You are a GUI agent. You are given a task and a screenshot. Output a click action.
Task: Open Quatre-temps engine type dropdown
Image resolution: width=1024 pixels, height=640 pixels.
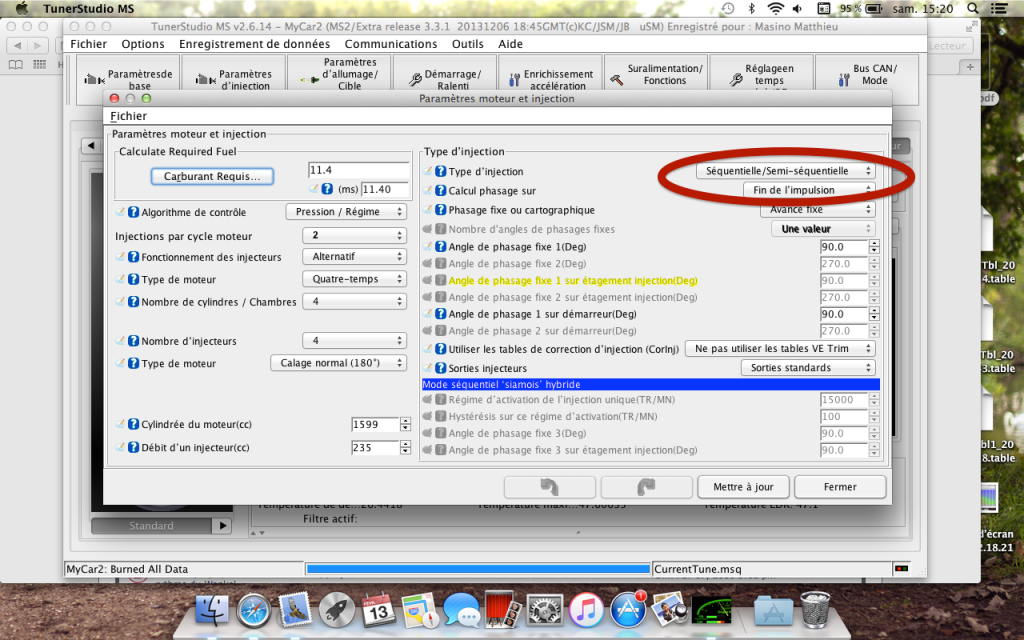coord(355,279)
